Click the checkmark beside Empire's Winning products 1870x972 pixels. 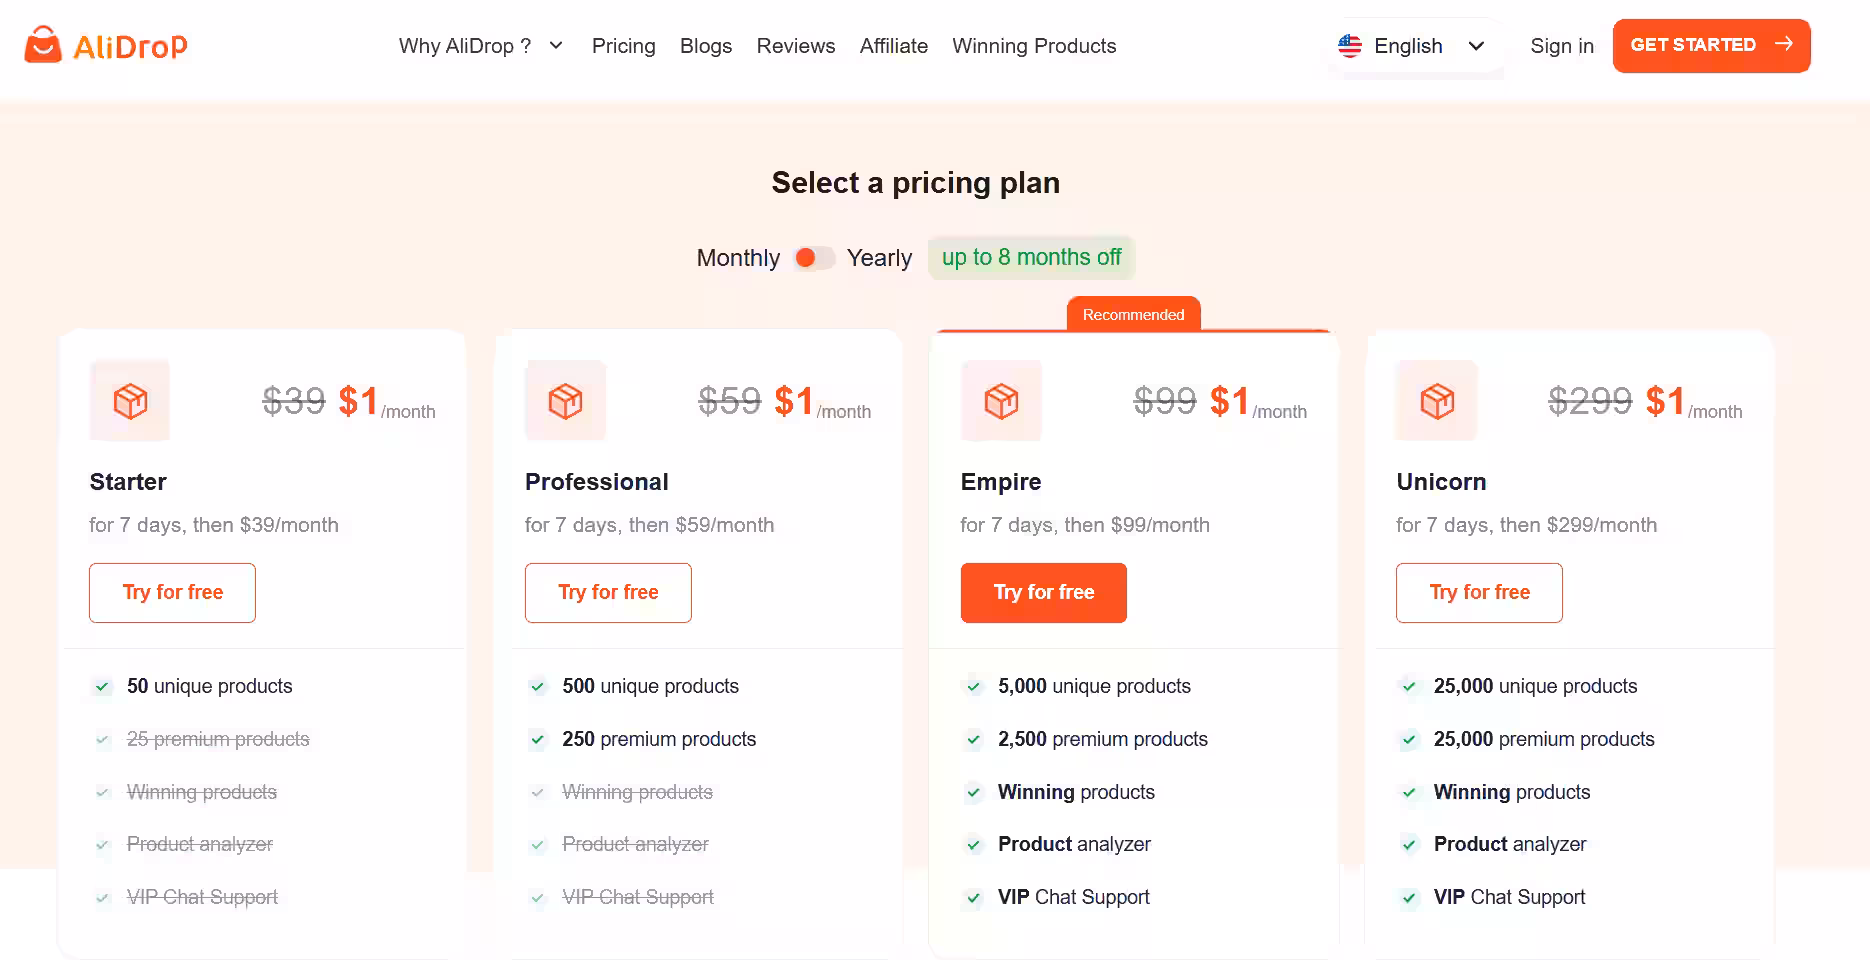(973, 792)
